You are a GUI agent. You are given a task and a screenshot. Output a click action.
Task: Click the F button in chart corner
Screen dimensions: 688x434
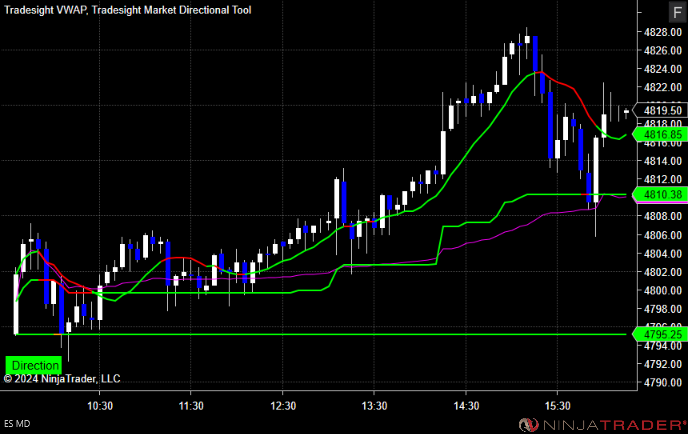677,12
